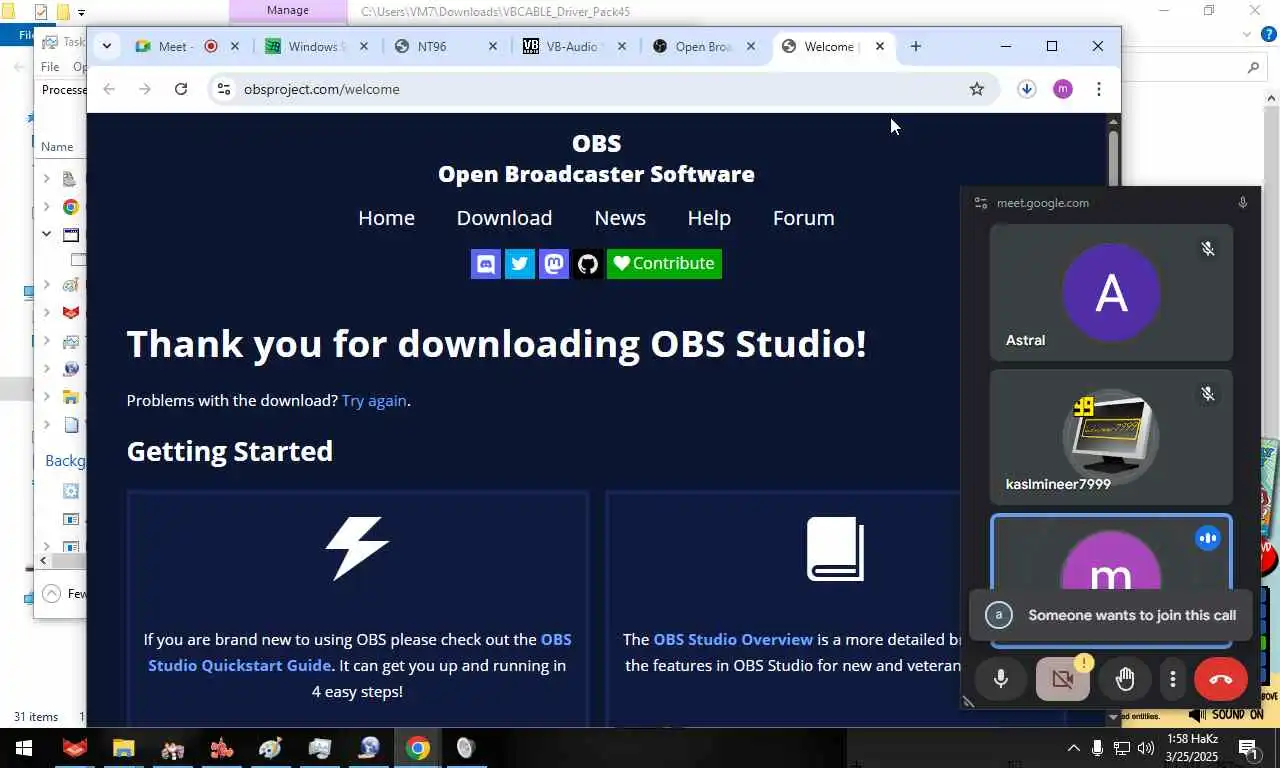Image resolution: width=1280 pixels, height=768 pixels.
Task: Raise hand in the Meet call
Action: (x=1125, y=679)
